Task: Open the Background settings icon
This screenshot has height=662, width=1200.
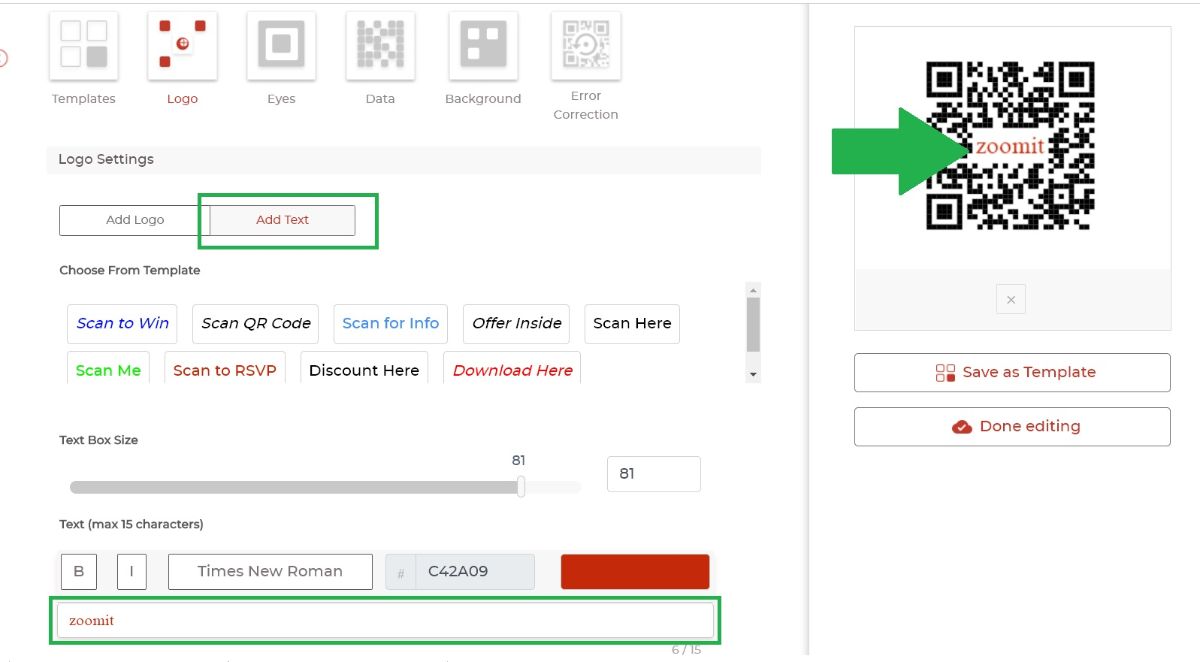Action: click(x=483, y=45)
